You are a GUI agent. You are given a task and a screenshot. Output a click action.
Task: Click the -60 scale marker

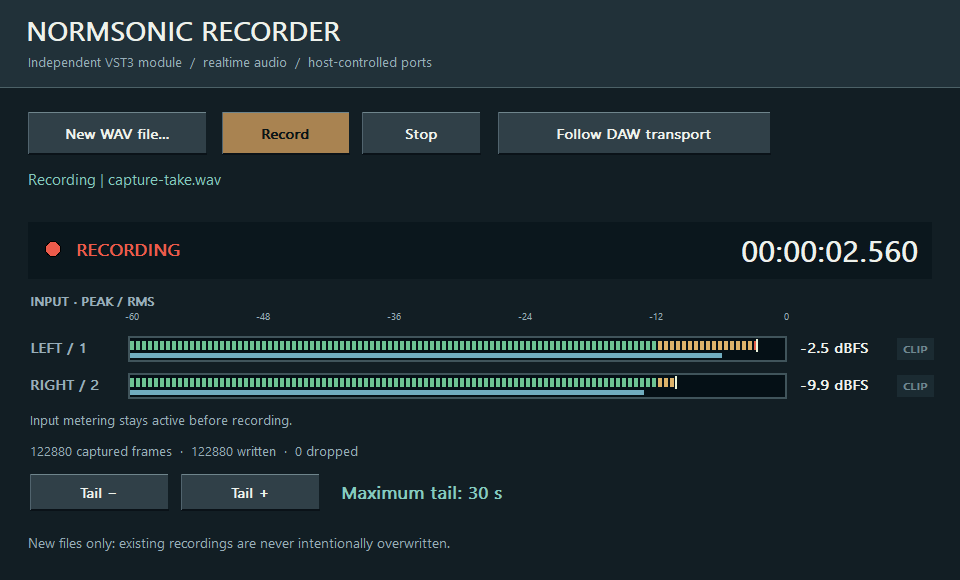click(132, 317)
